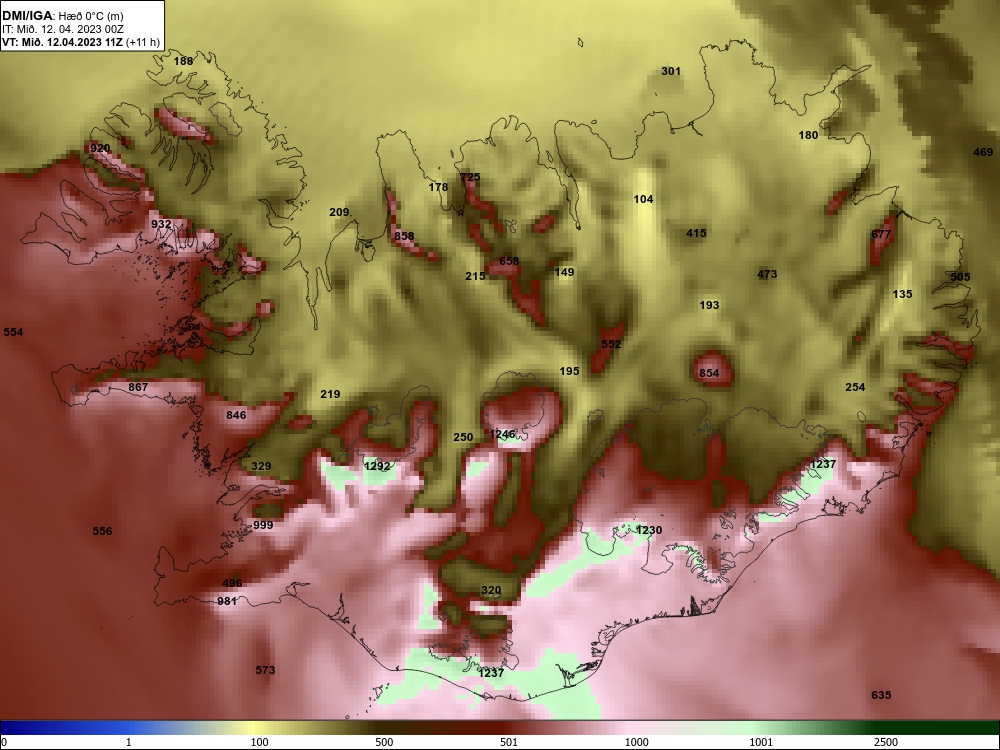The image size is (1000, 750).
Task: Click the legend label '1001'
Action: click(x=761, y=742)
